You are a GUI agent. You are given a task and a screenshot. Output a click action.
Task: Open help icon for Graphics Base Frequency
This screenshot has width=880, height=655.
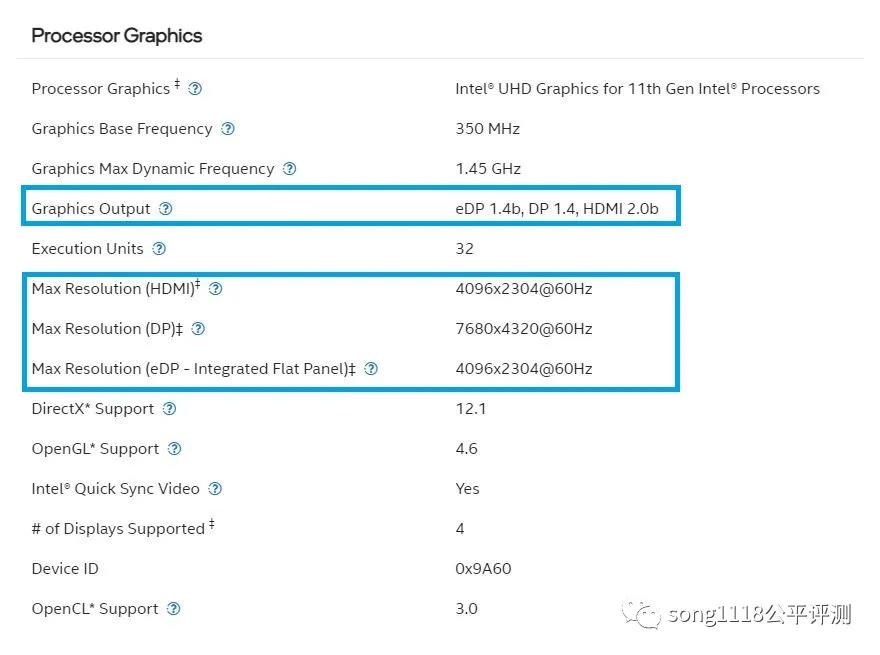[228, 129]
